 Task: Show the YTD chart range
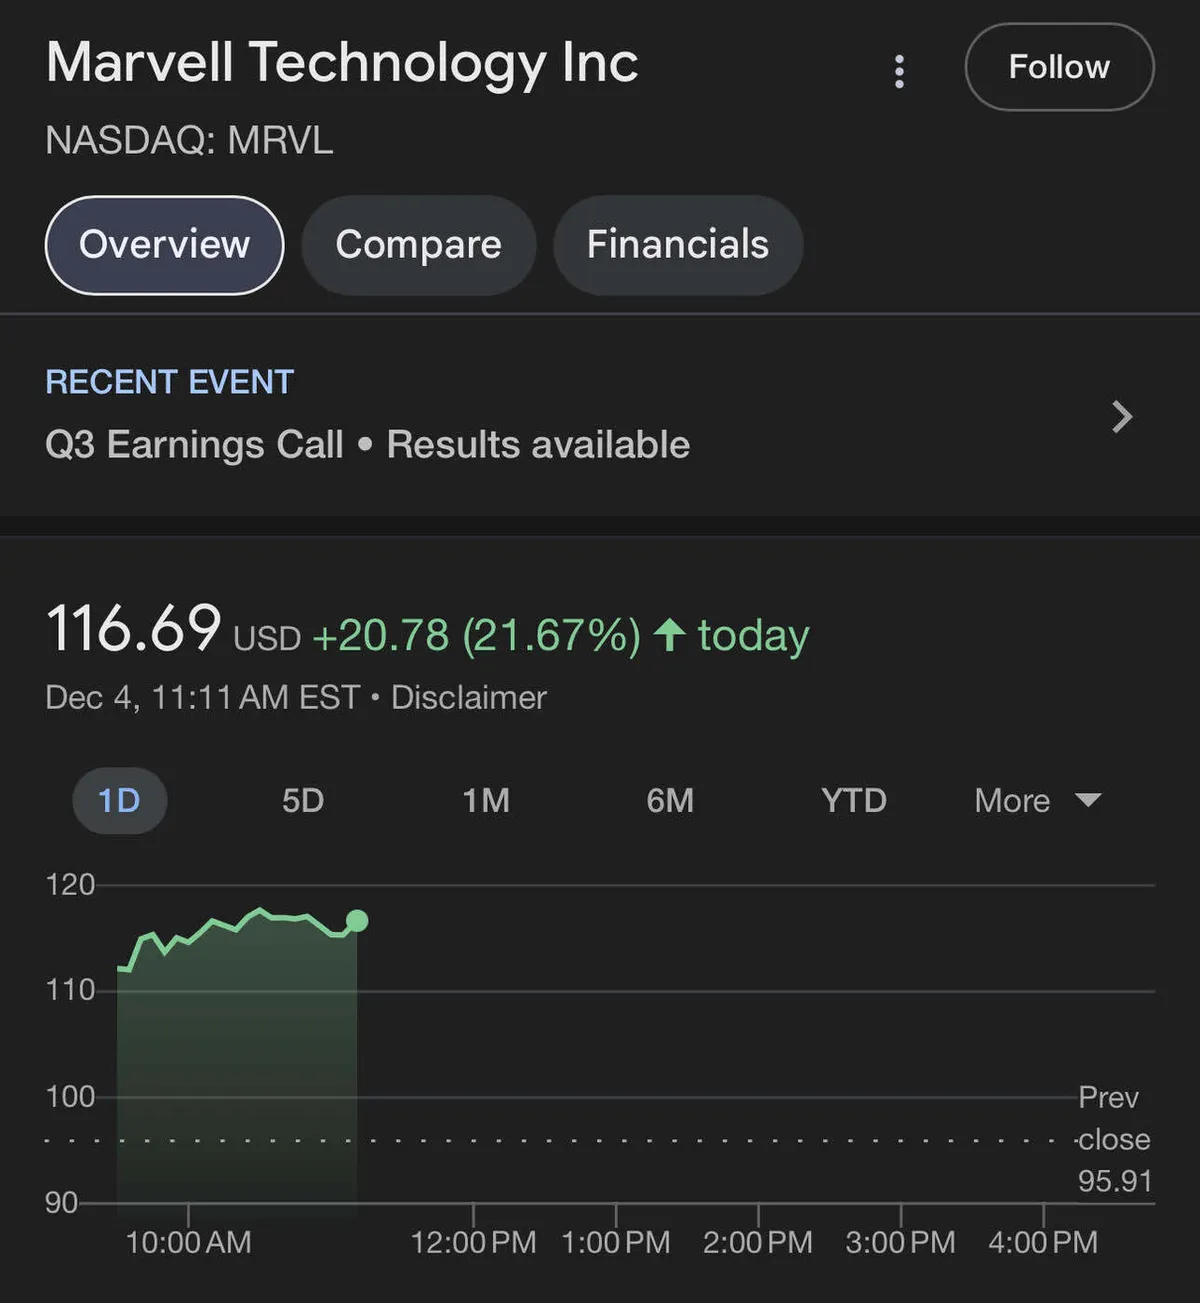click(854, 800)
